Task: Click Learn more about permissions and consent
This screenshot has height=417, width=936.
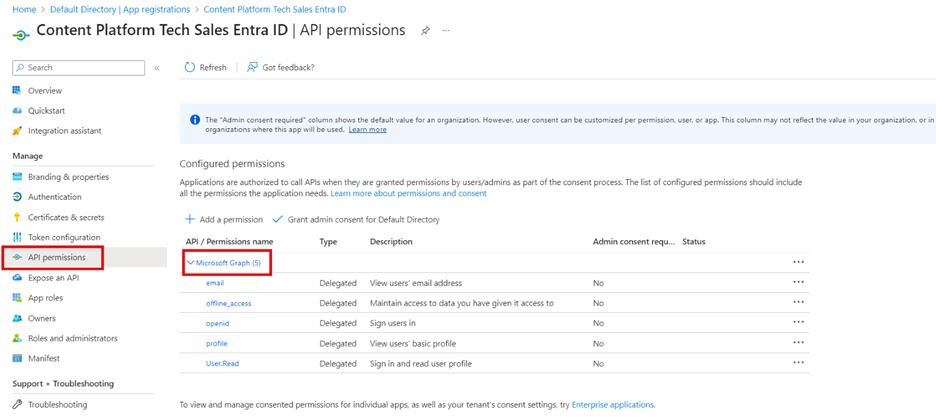Action: (408, 194)
